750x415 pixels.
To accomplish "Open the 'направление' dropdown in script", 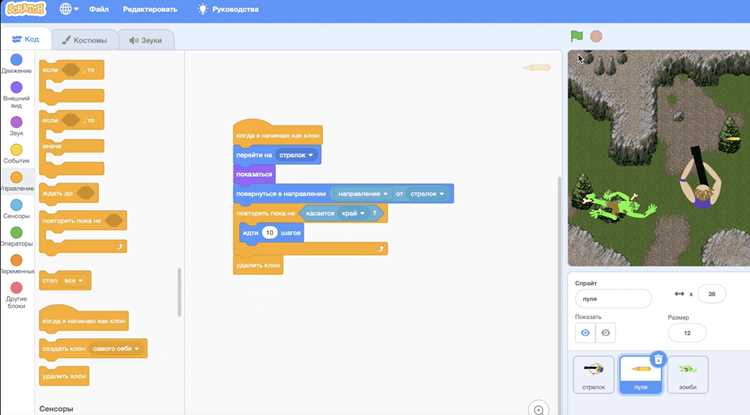I will coord(362,194).
